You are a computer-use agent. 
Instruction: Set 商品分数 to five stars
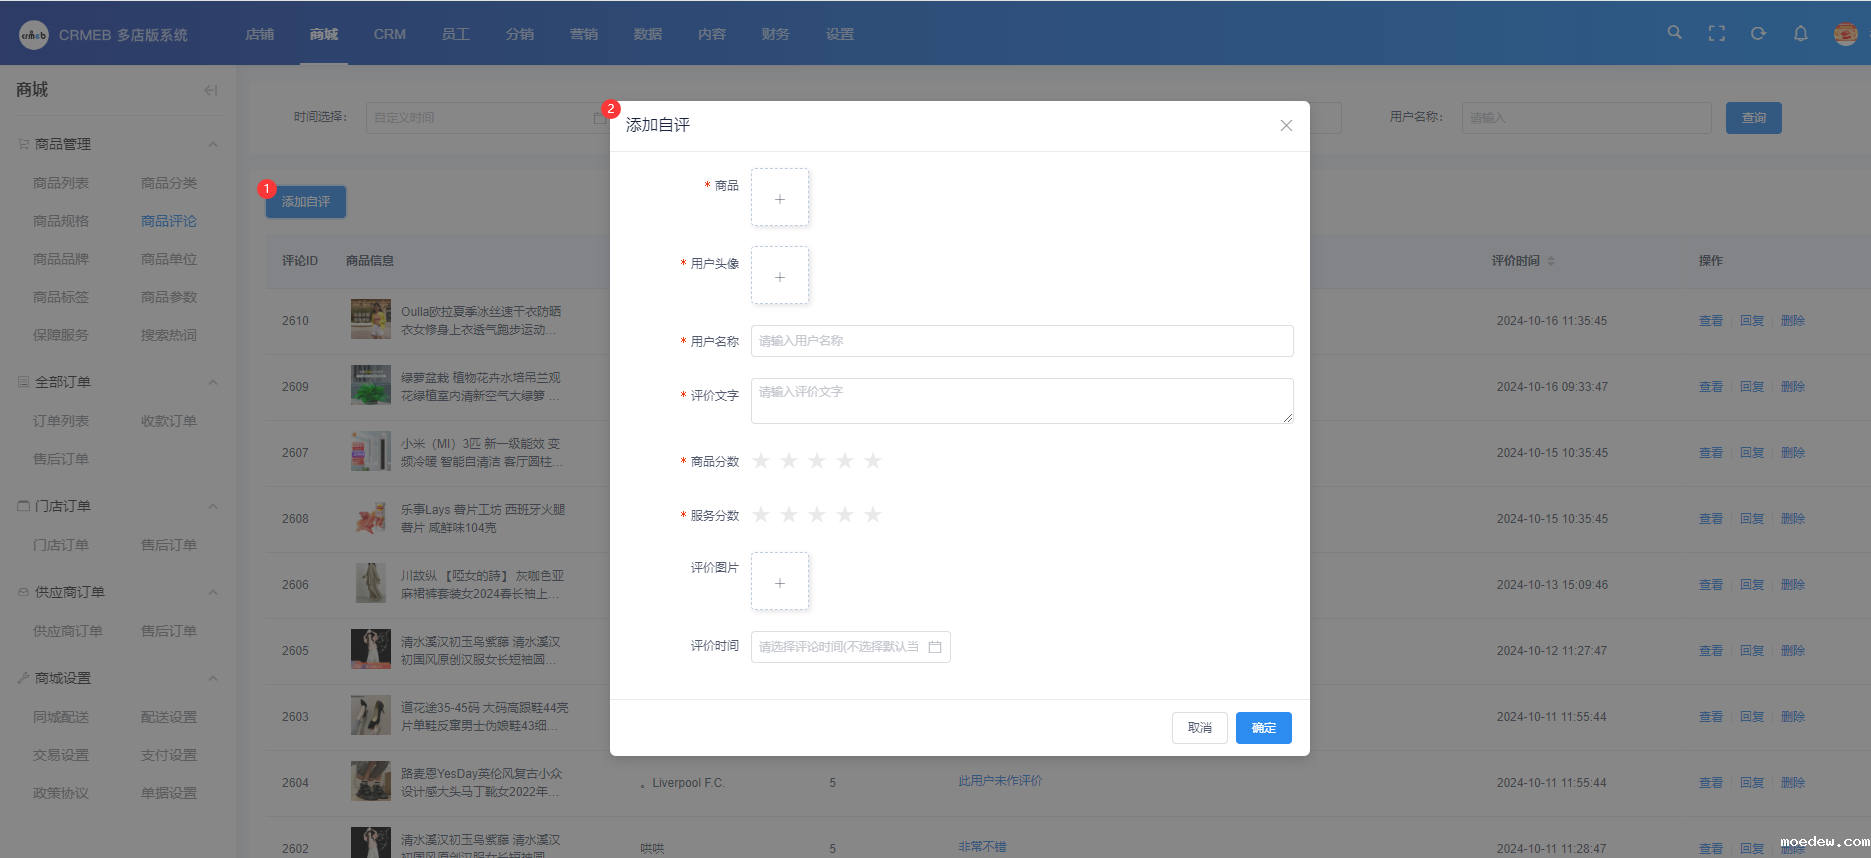873,461
